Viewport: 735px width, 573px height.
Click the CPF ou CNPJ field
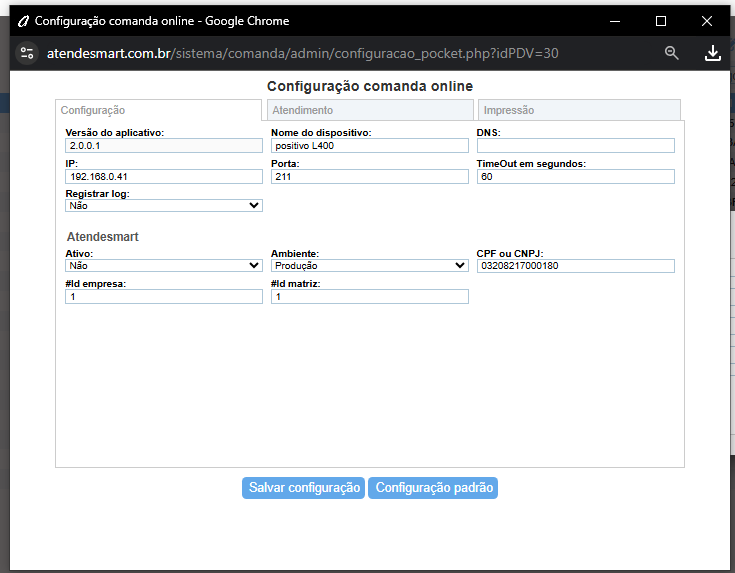[x=576, y=266]
